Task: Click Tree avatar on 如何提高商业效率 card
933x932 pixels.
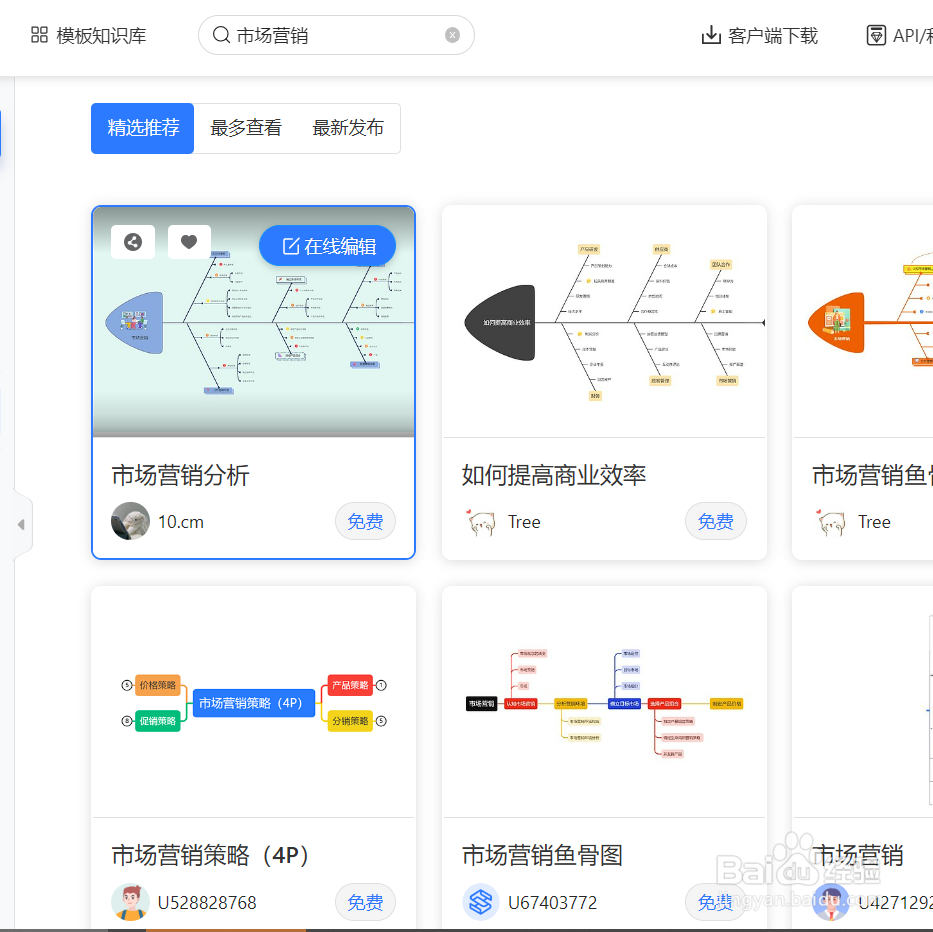Action: click(481, 522)
